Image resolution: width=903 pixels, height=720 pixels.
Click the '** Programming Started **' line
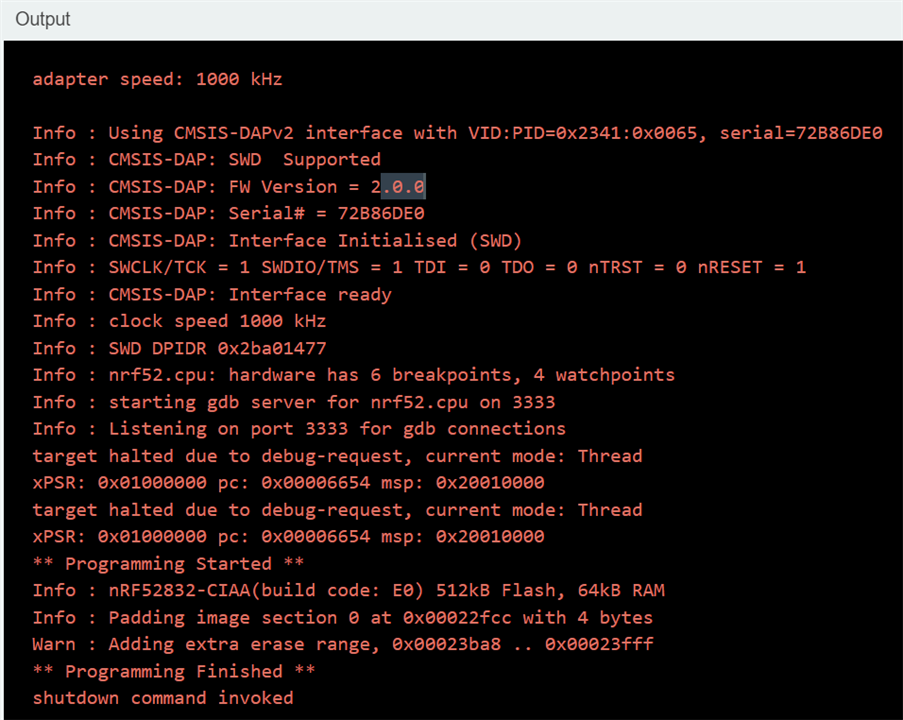pos(168,563)
